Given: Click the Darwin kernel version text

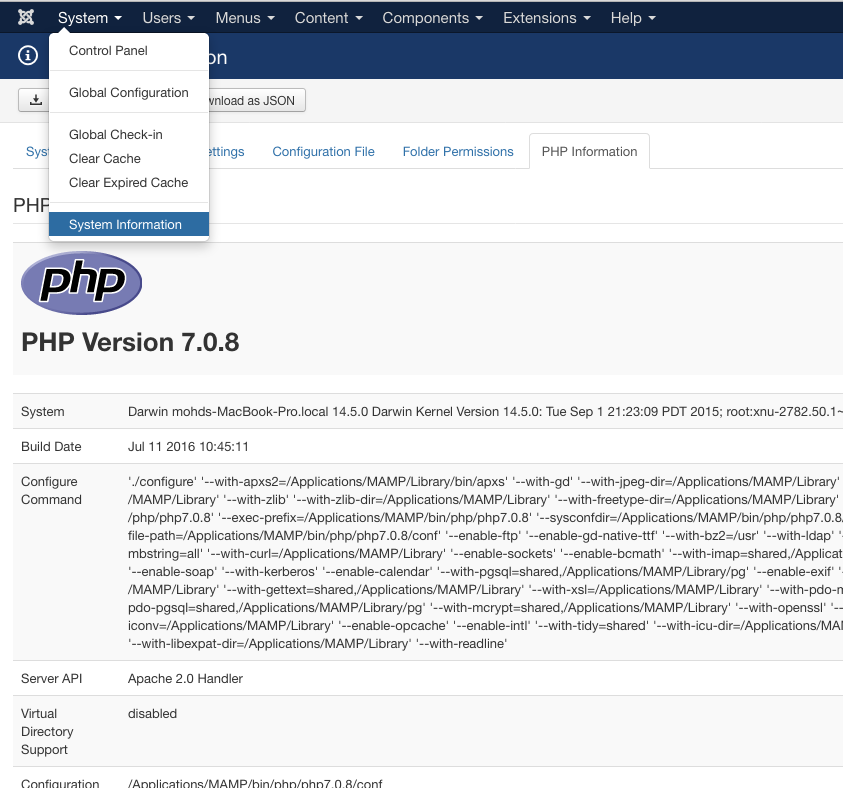Looking at the screenshot, I should 485,412.
